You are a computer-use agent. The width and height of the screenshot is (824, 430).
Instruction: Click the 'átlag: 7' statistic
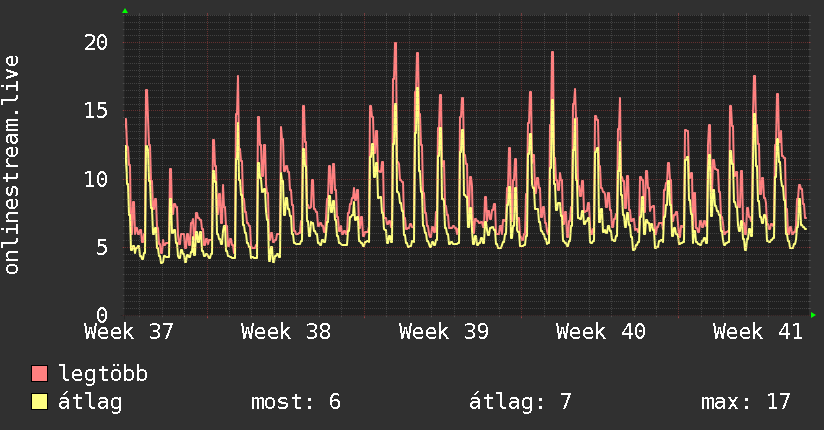point(520,402)
